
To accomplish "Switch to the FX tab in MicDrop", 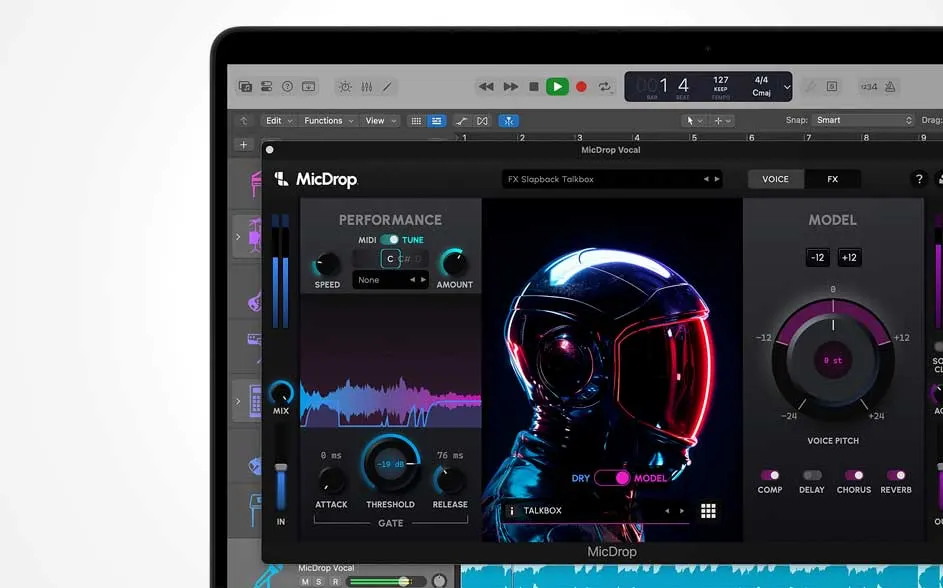I will click(x=833, y=179).
